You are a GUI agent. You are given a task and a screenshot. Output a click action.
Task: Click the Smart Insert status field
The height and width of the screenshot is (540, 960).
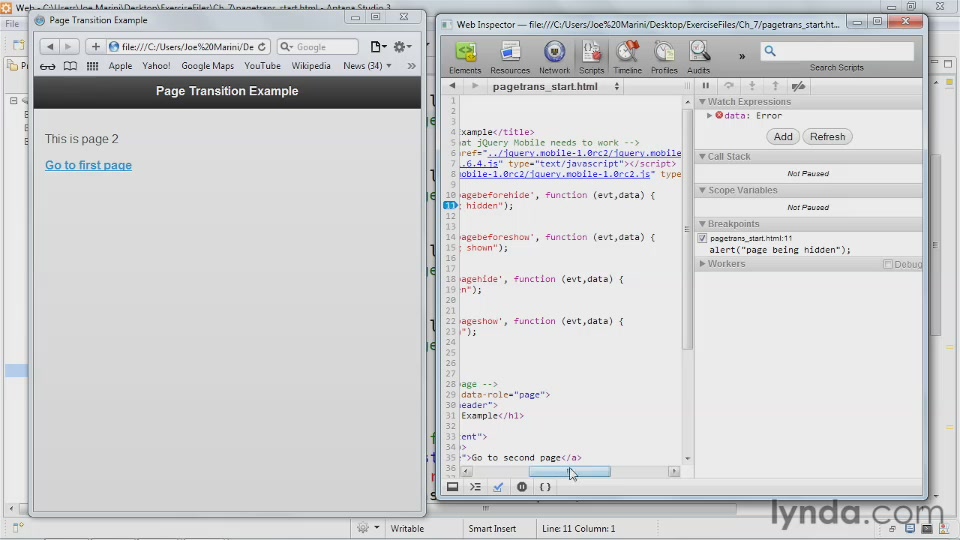pyautogui.click(x=492, y=528)
